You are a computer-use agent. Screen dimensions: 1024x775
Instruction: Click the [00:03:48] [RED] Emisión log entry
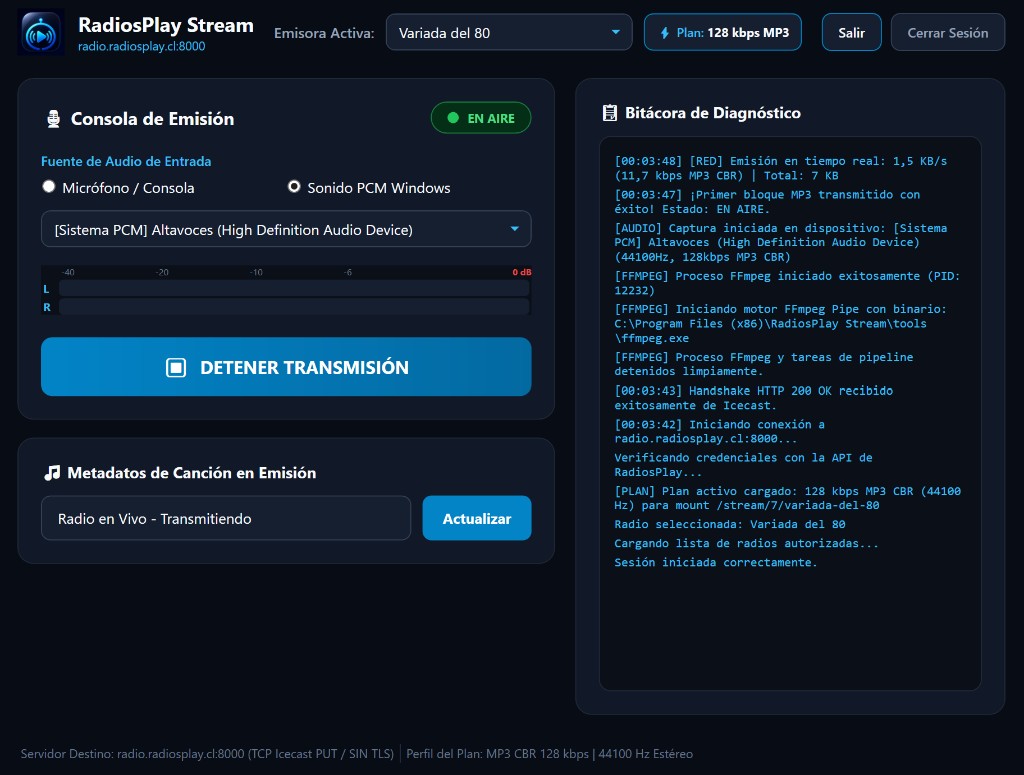pos(780,168)
